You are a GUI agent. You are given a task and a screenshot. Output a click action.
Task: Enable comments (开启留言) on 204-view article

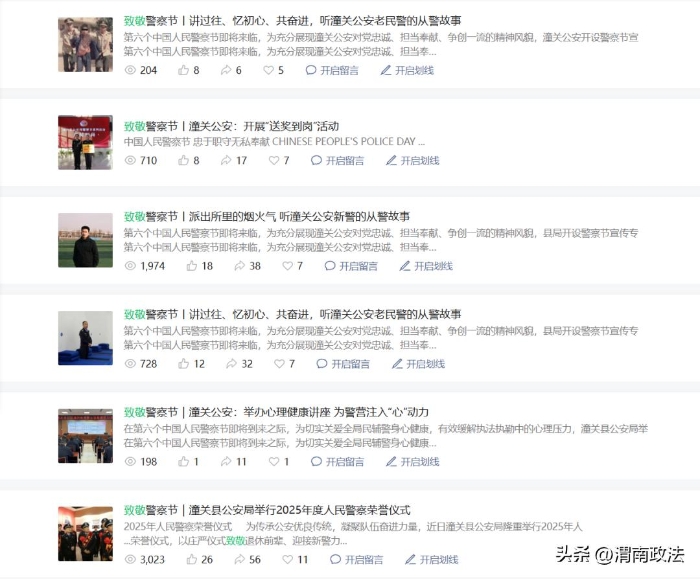332,70
